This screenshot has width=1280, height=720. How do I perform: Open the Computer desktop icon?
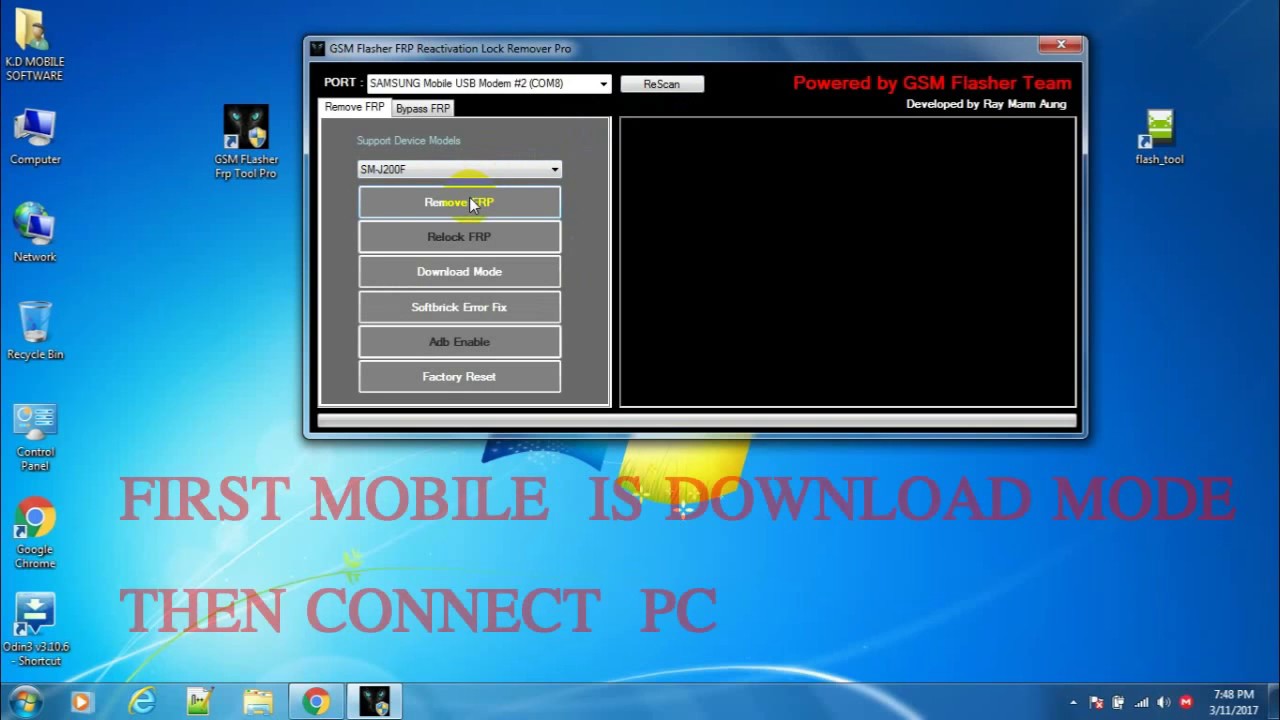[x=35, y=137]
